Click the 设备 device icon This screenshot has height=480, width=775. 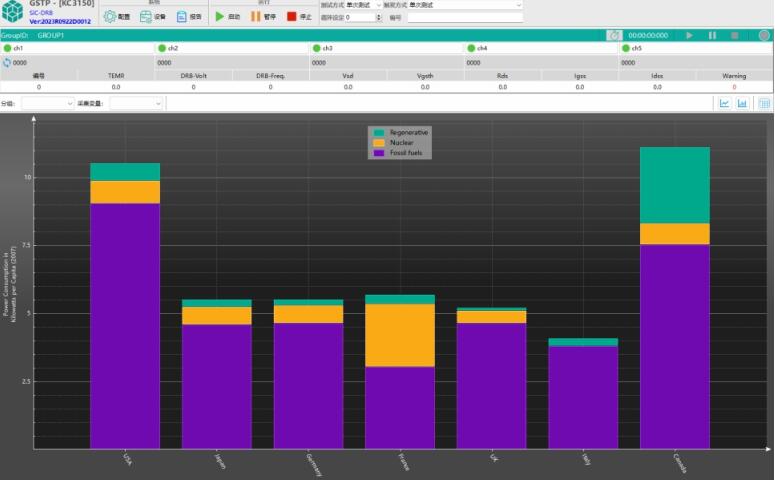pos(146,17)
